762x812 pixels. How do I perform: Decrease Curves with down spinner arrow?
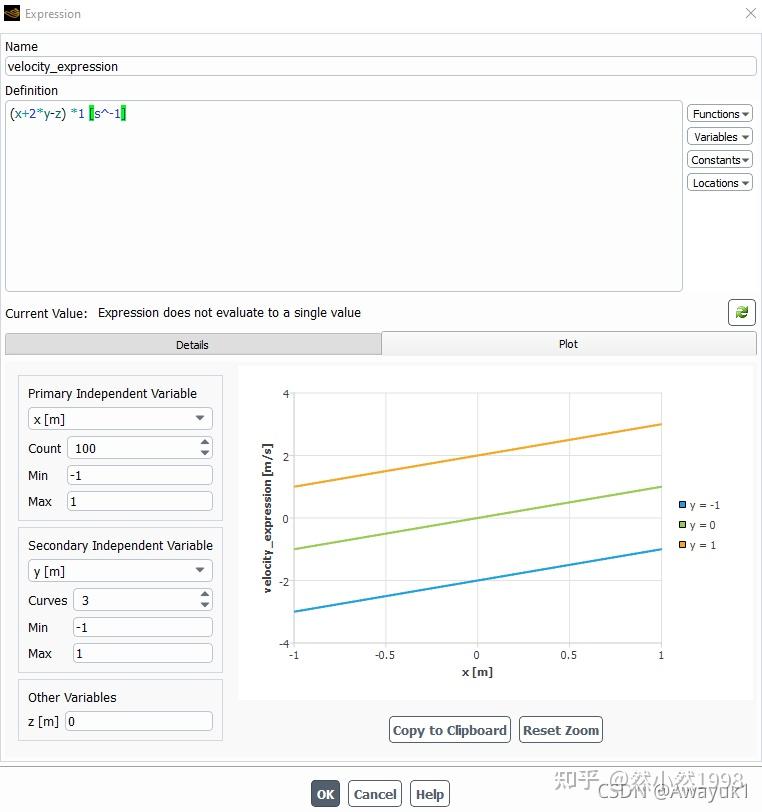coord(205,605)
